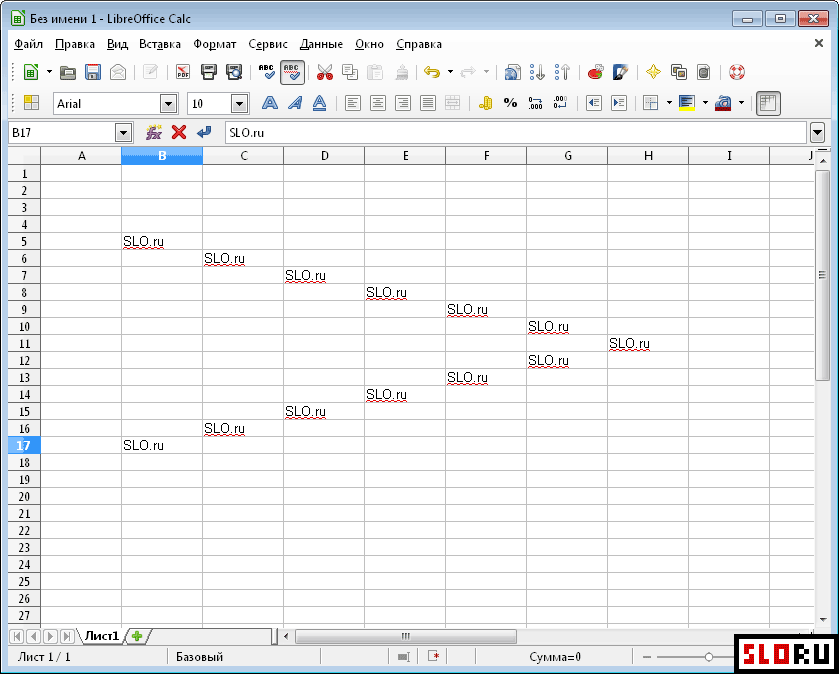
Task: Open LibreOffice help lifebuoy icon
Action: click(737, 72)
